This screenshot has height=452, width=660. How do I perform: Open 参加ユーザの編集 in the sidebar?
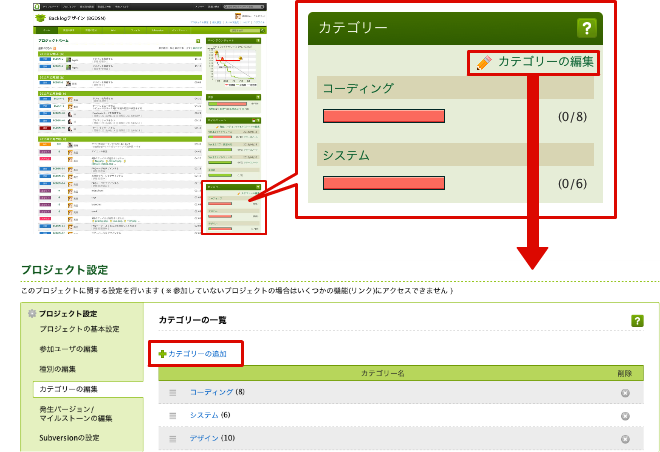(69, 349)
